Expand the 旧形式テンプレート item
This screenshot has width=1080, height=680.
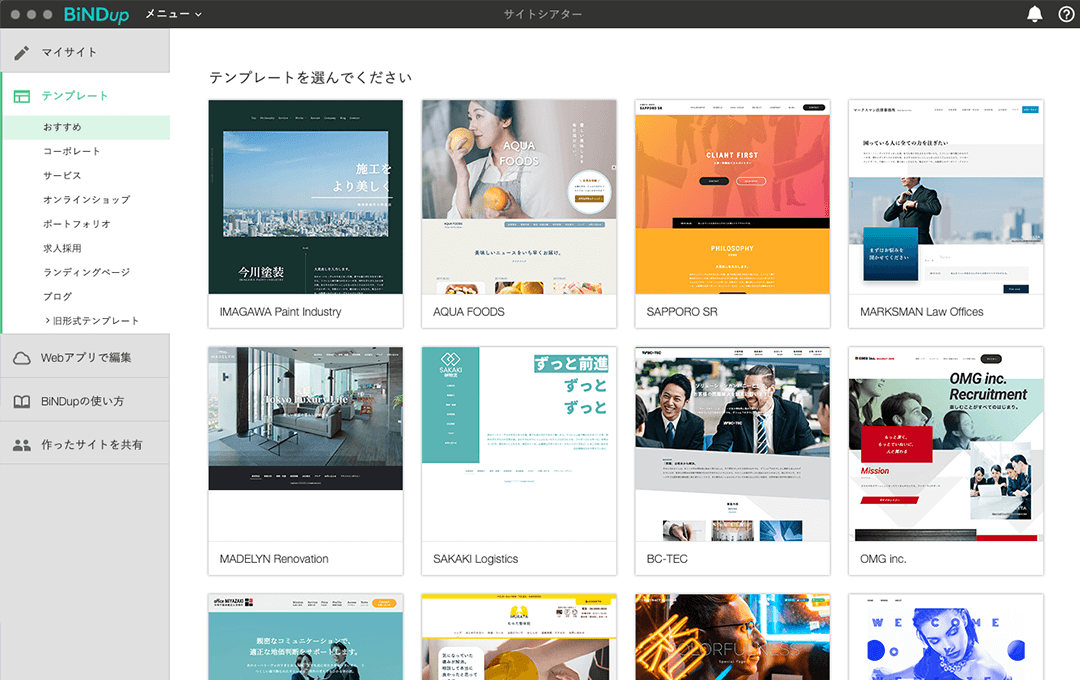click(x=92, y=321)
